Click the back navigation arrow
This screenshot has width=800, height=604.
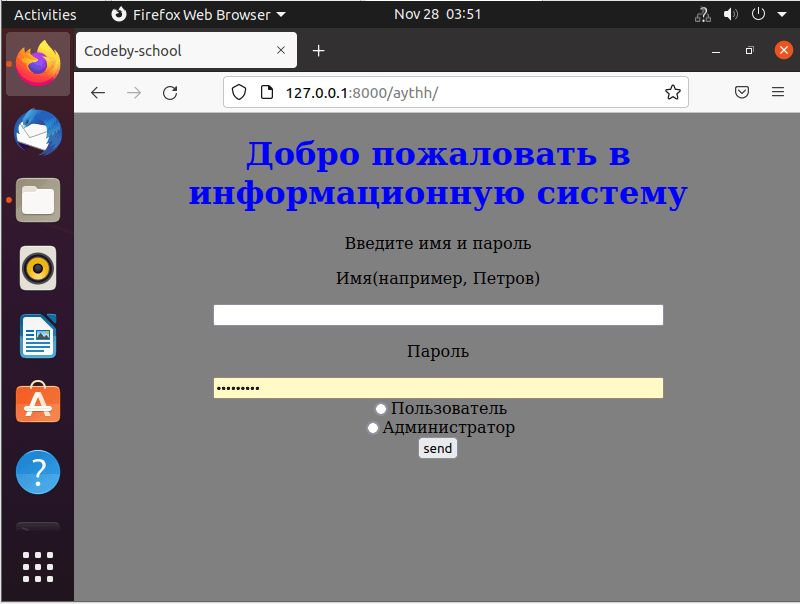97,92
